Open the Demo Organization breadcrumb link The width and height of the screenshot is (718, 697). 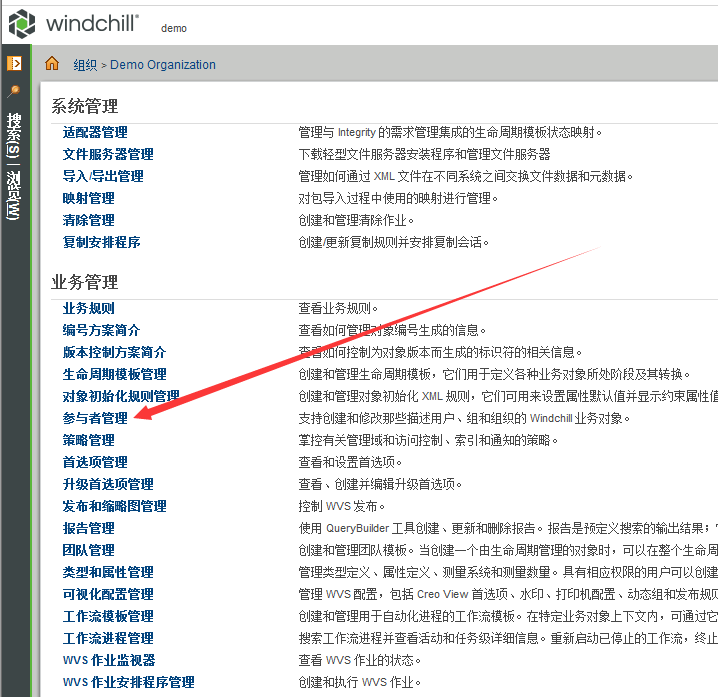pyautogui.click(x=163, y=65)
